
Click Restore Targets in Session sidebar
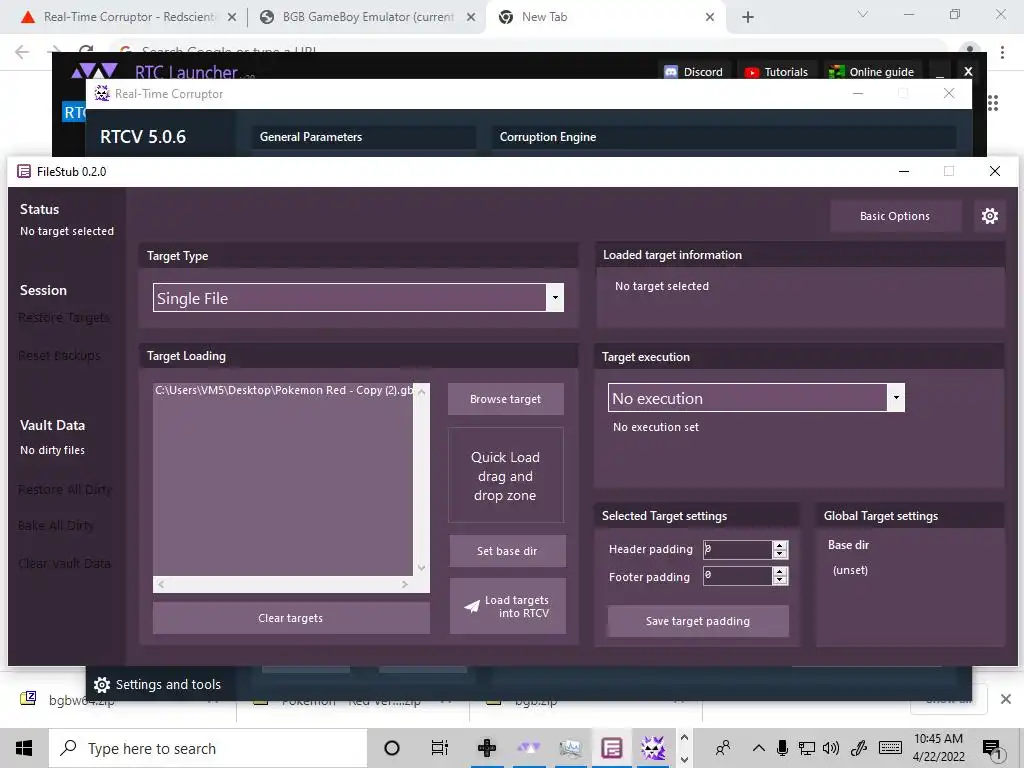64,317
